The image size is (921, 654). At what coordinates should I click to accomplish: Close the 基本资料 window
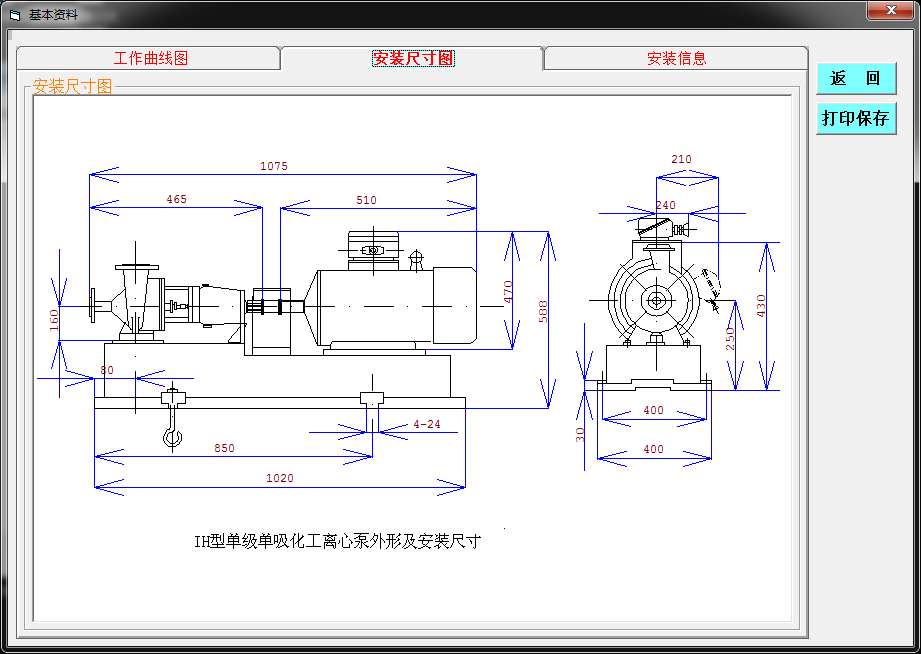890,10
